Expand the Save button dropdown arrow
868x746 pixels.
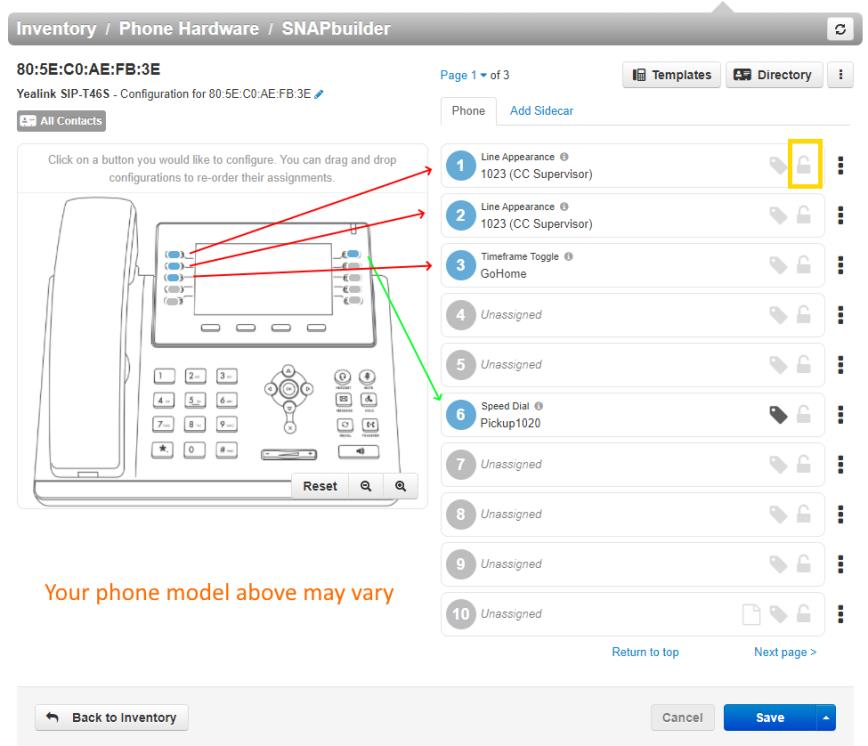coord(826,717)
